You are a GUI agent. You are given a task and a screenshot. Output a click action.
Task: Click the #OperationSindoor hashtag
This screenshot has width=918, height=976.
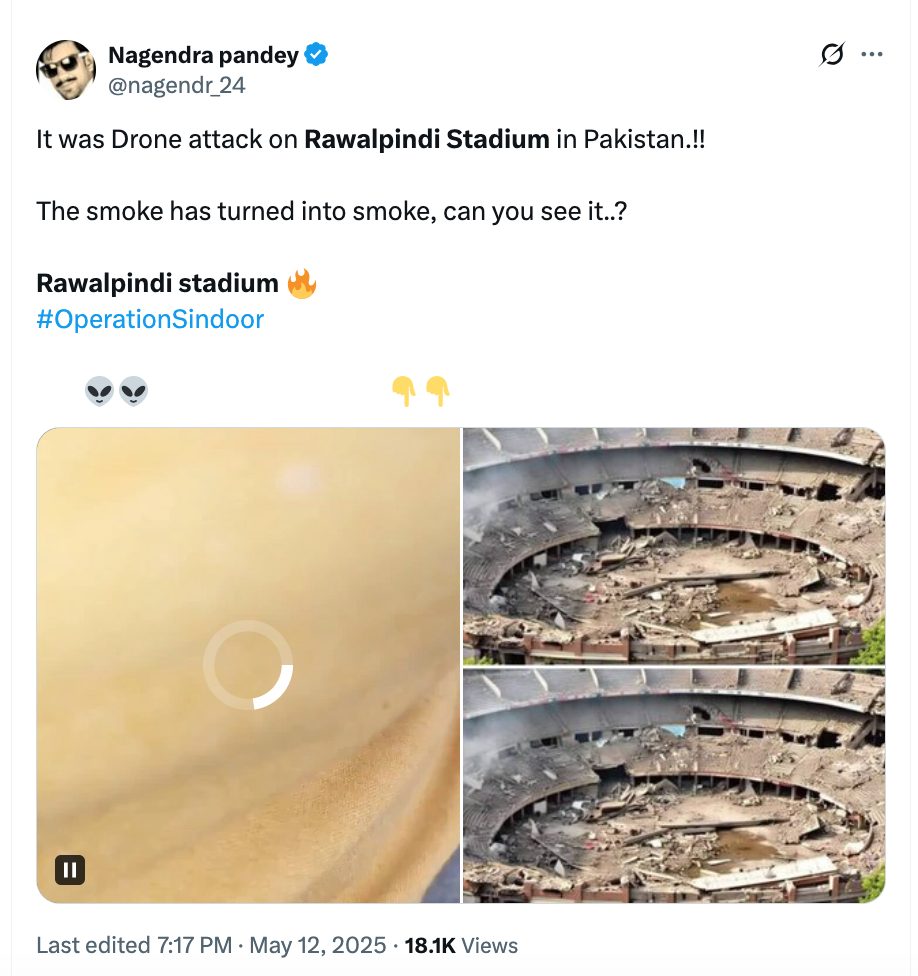coord(150,319)
